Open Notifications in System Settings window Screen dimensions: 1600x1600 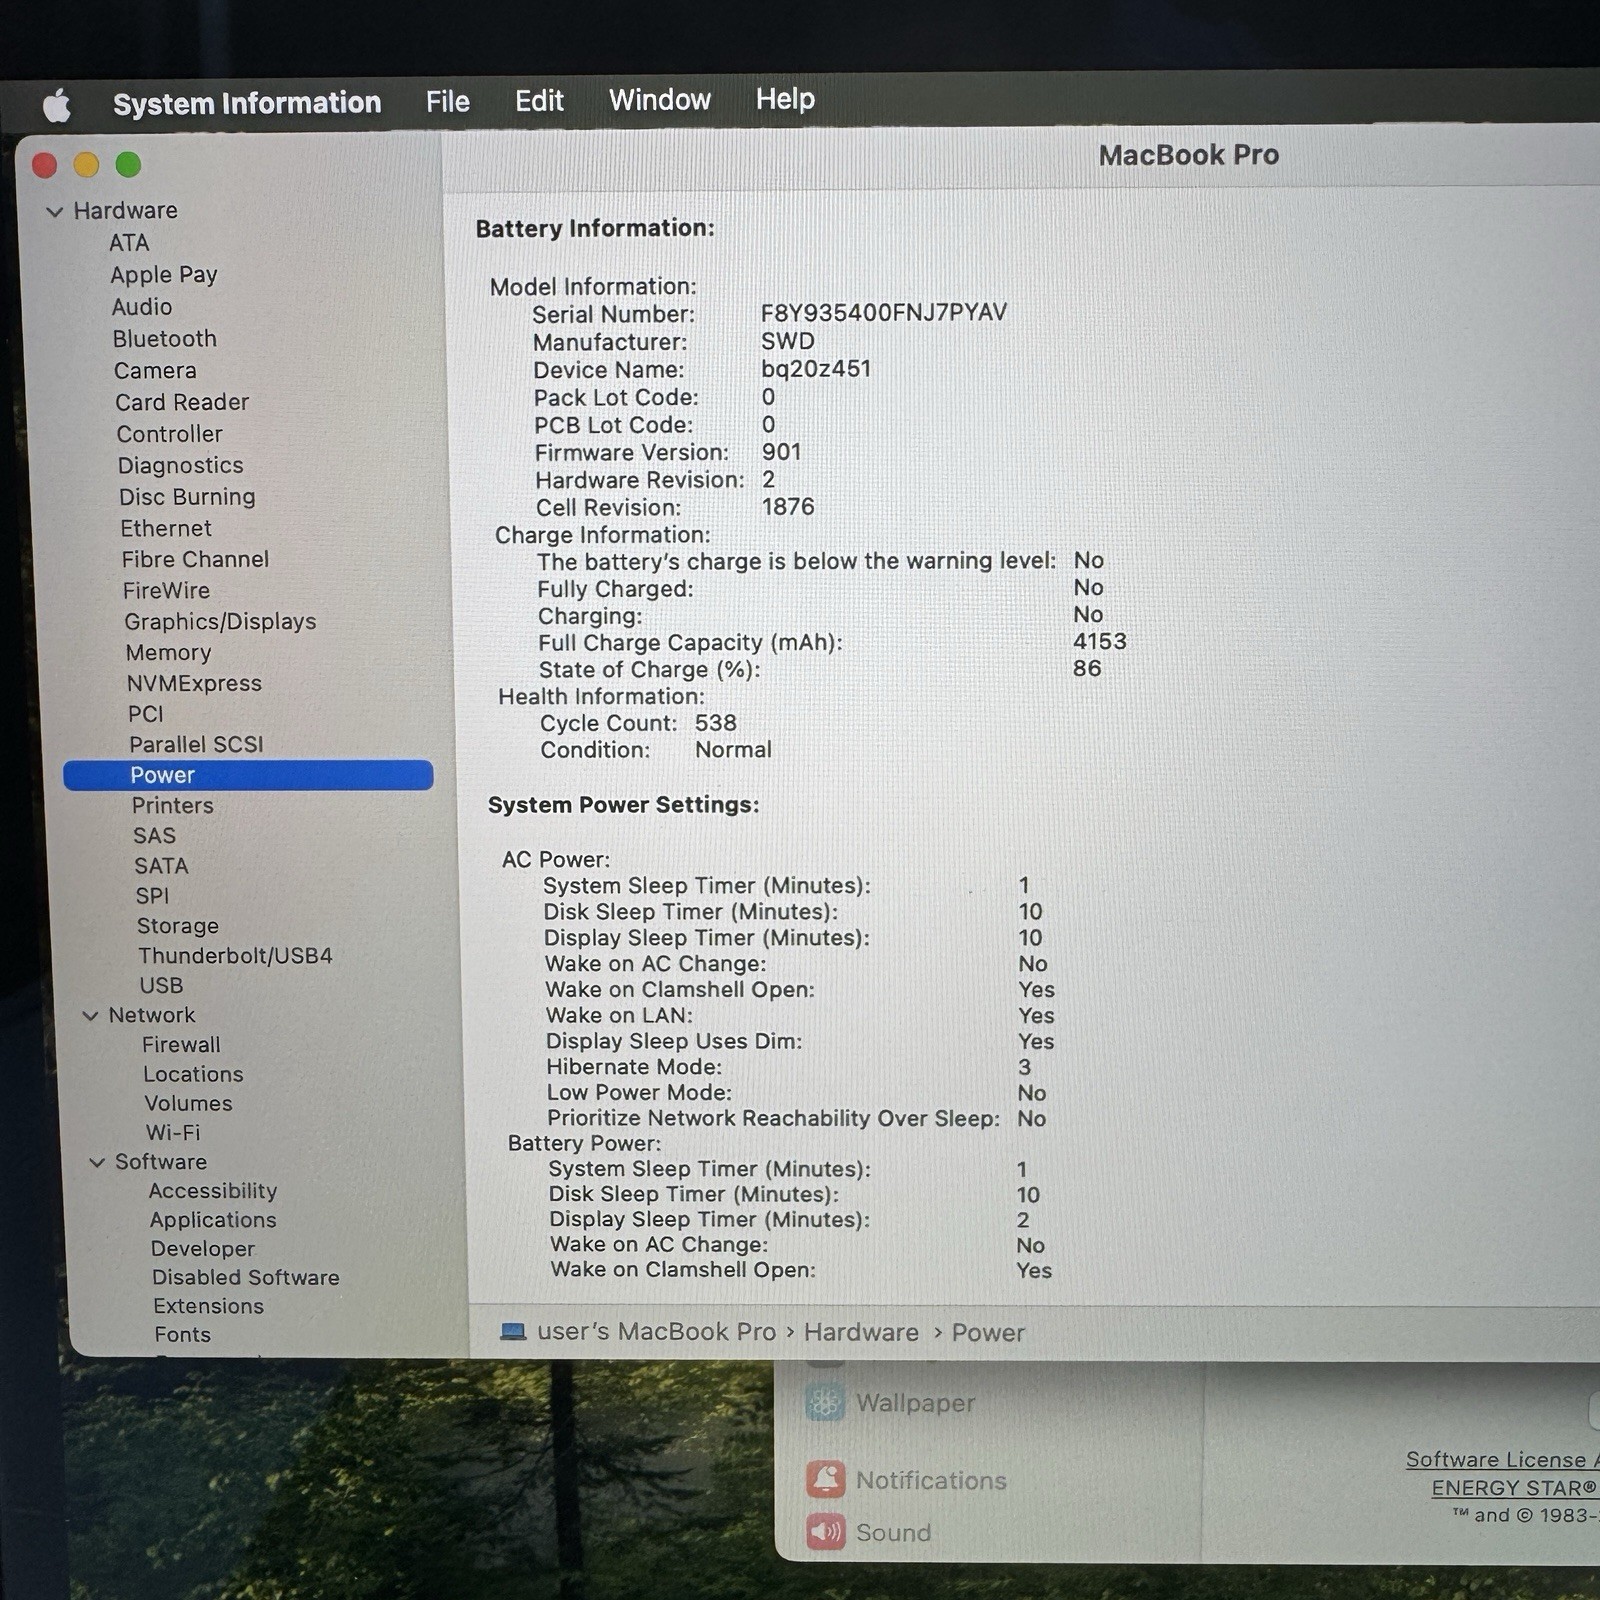(x=906, y=1480)
